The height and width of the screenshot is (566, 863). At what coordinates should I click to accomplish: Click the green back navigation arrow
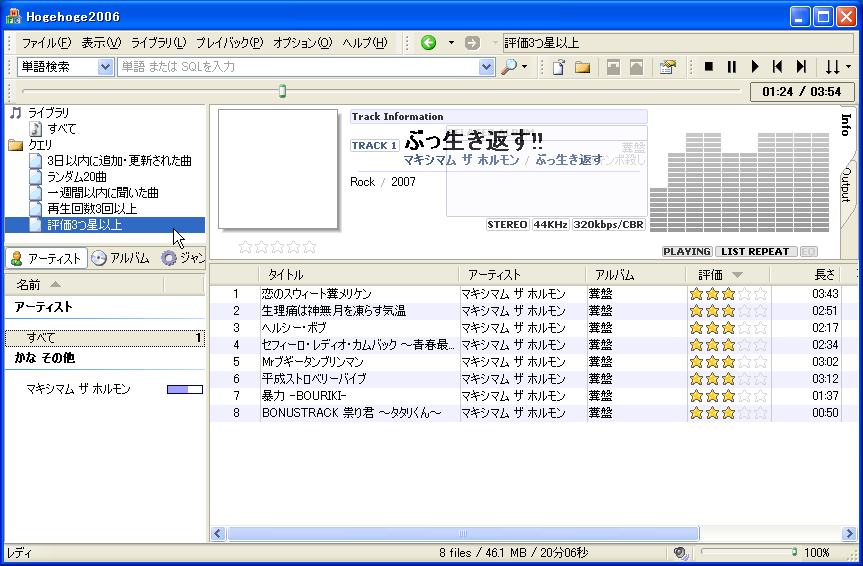[428, 42]
